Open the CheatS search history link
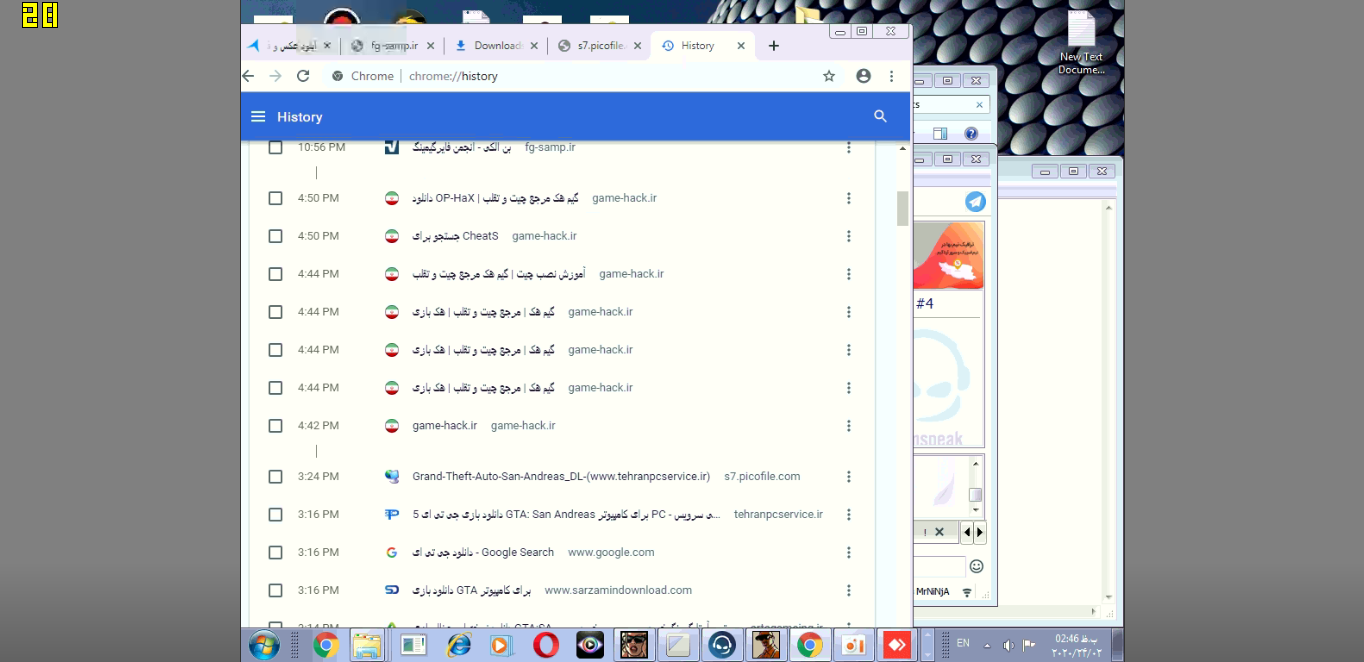Viewport: 1364px width, 662px height. point(455,236)
